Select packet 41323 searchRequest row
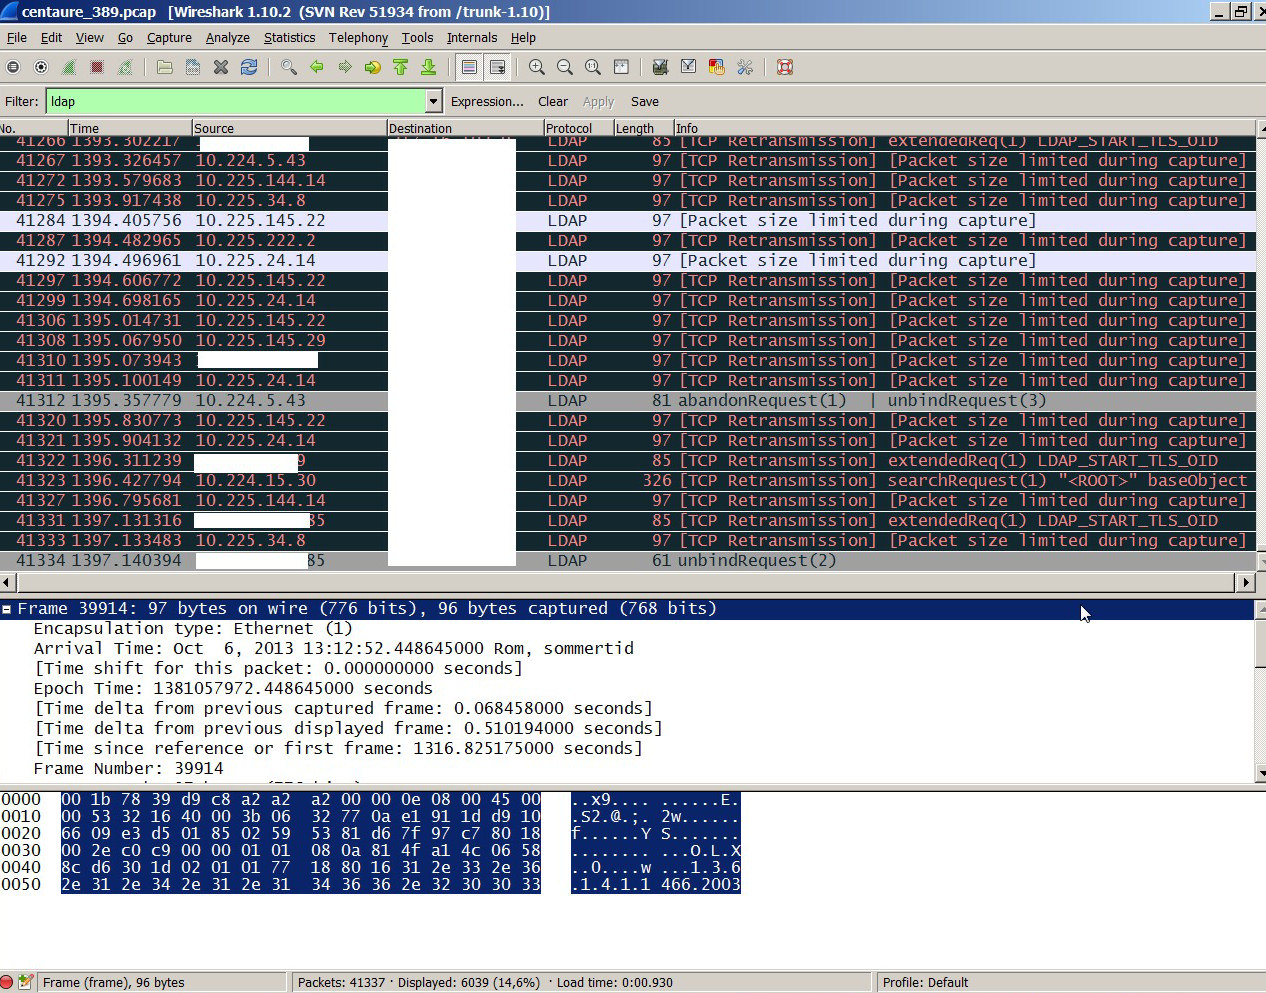Screen dimensions: 1266x993 point(628,480)
